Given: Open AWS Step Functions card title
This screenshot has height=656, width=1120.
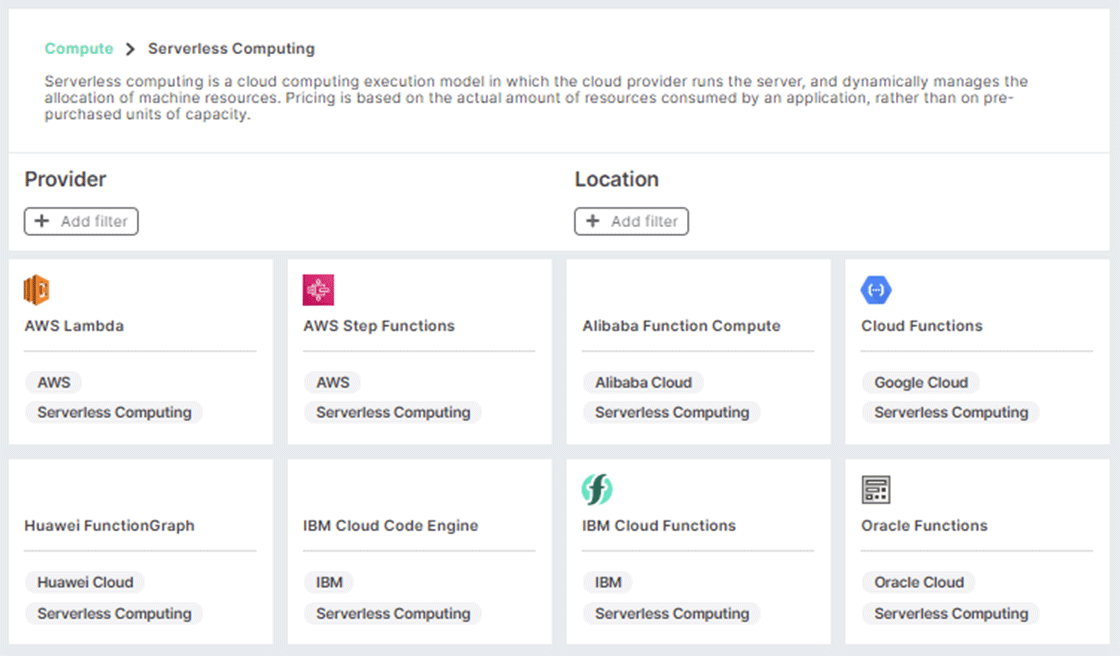Looking at the screenshot, I should (x=379, y=326).
